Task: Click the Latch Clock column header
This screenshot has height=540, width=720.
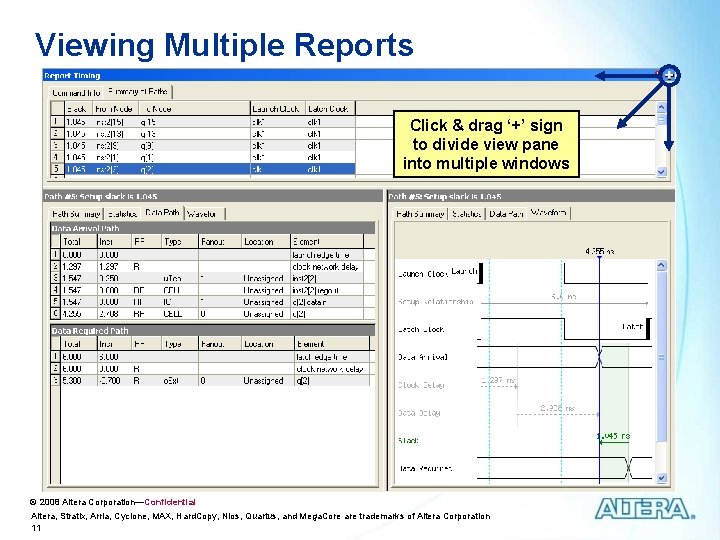Action: [330, 109]
